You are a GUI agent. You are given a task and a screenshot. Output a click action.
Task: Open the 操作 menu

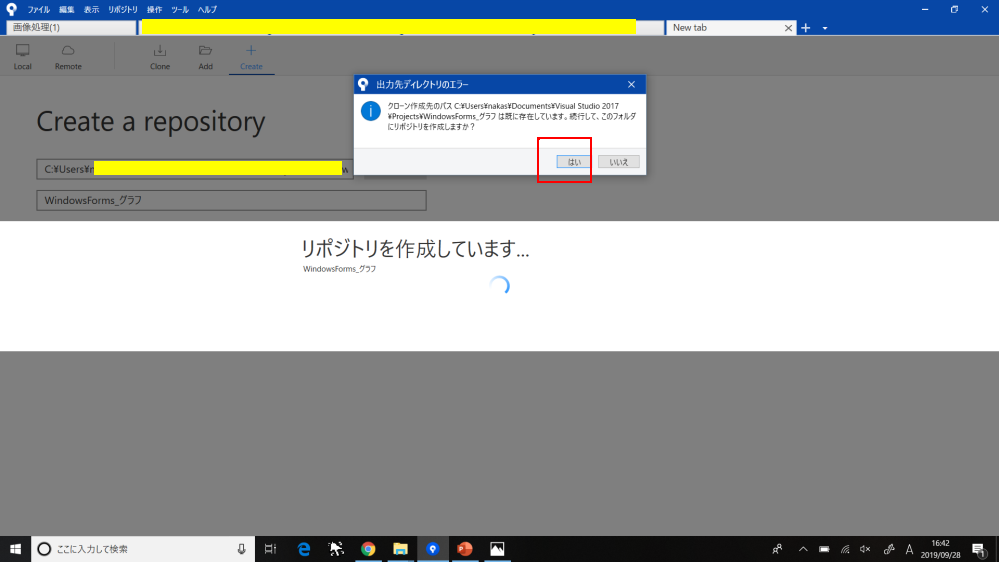154,10
